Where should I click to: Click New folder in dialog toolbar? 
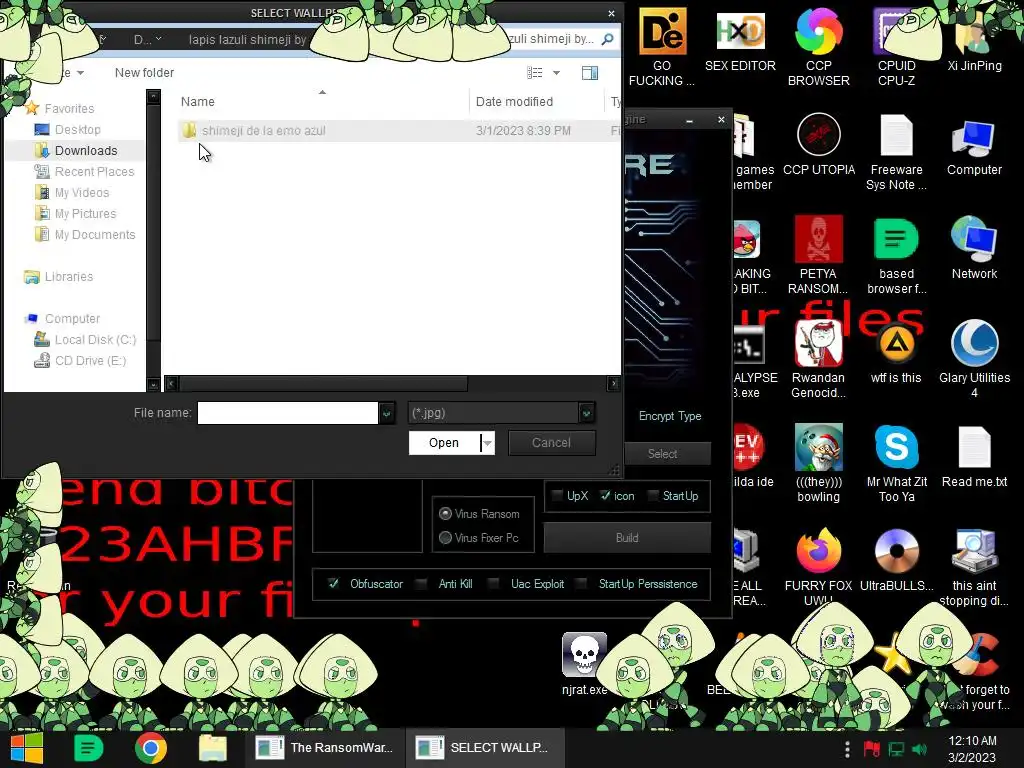pos(144,72)
